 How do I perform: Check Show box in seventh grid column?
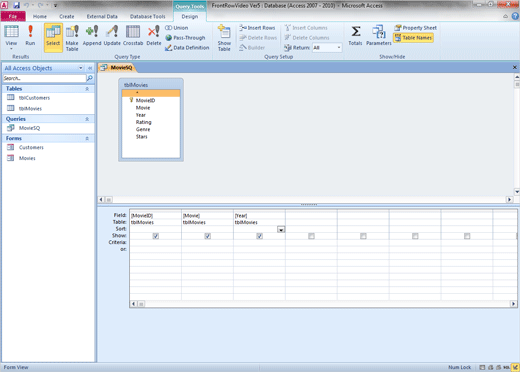467,236
